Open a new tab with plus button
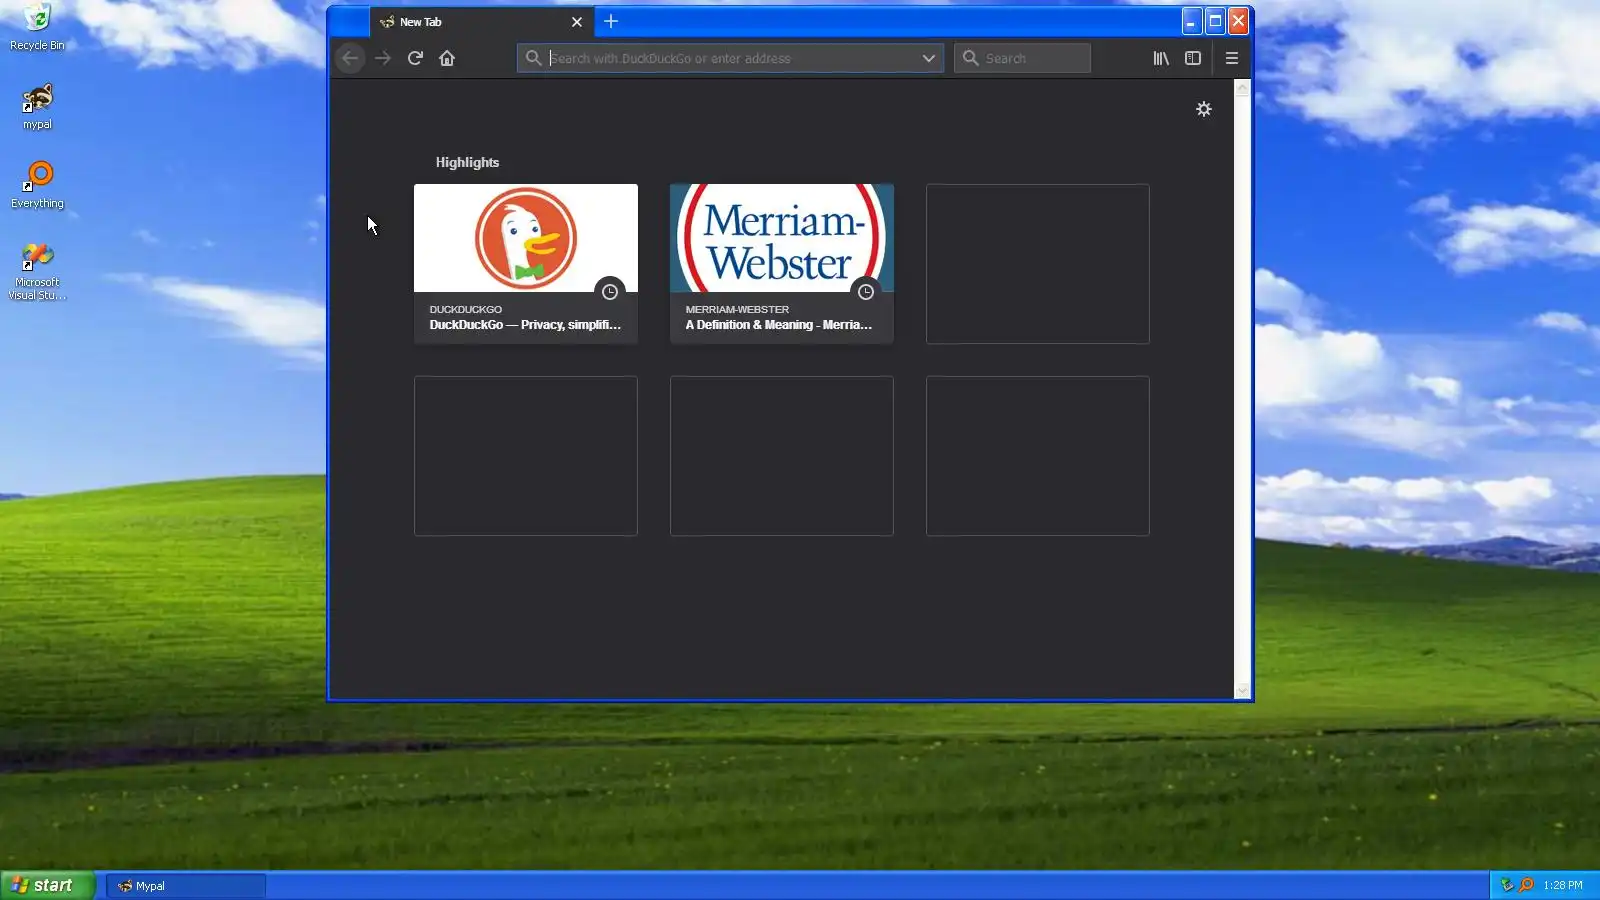 611,21
